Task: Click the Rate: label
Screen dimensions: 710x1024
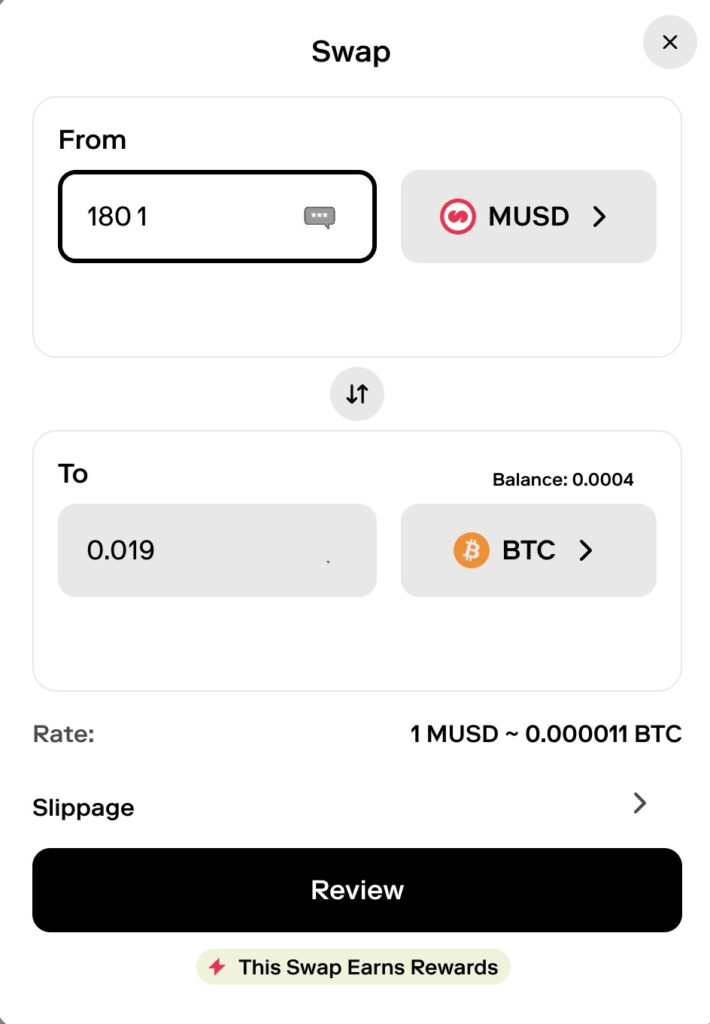Action: (x=63, y=734)
